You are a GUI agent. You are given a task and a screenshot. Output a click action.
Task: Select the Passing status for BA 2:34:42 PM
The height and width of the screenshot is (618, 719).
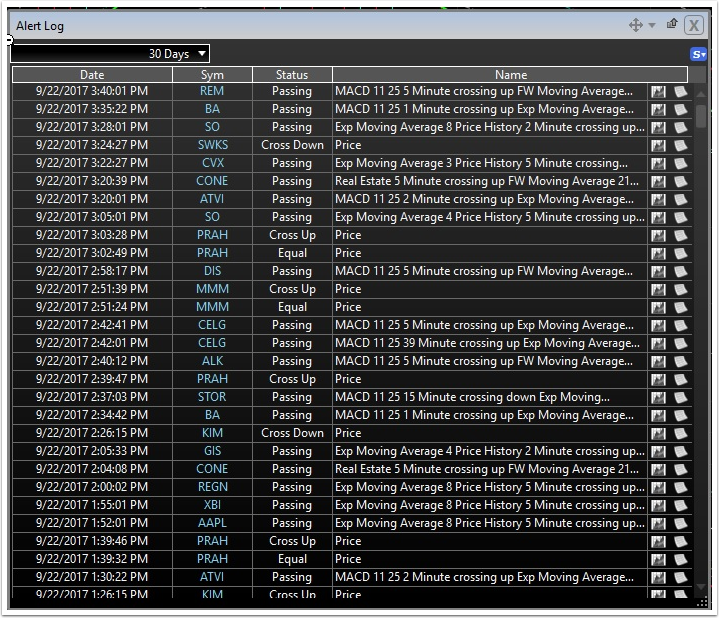pyautogui.click(x=292, y=415)
